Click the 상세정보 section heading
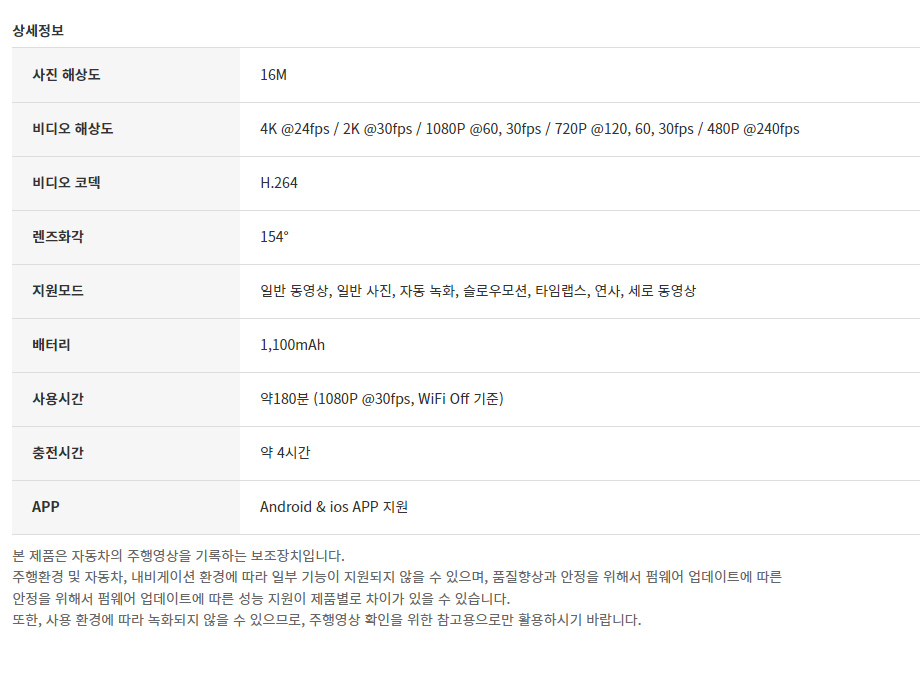The width and height of the screenshot is (920, 693). click(38, 31)
